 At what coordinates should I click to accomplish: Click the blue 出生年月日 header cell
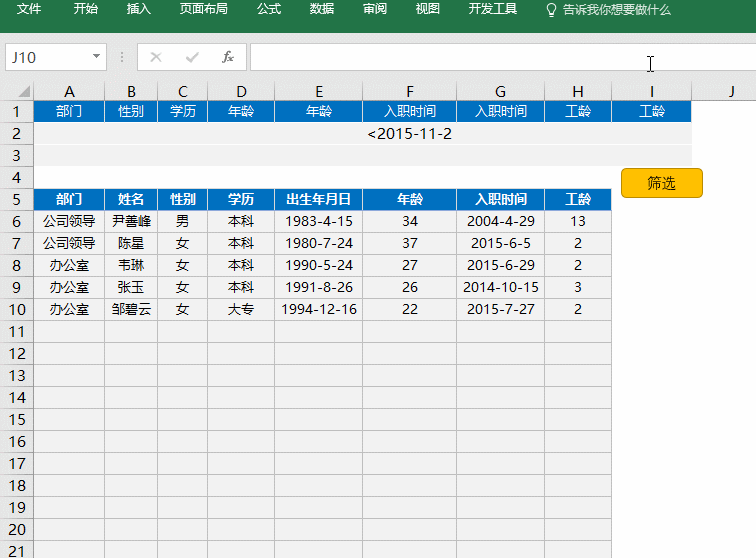(318, 199)
